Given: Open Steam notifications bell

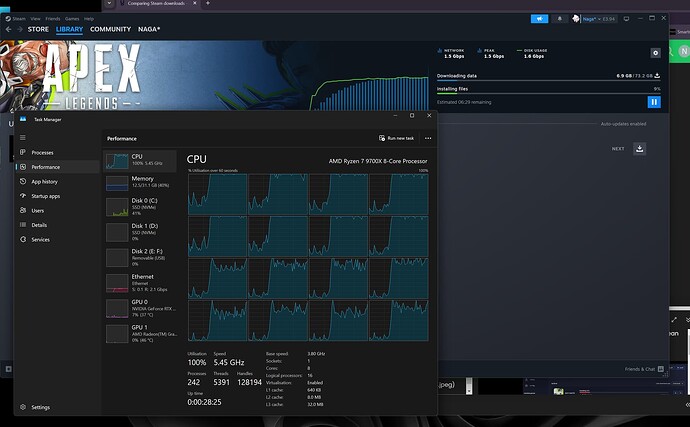Looking at the screenshot, I should (560, 19).
